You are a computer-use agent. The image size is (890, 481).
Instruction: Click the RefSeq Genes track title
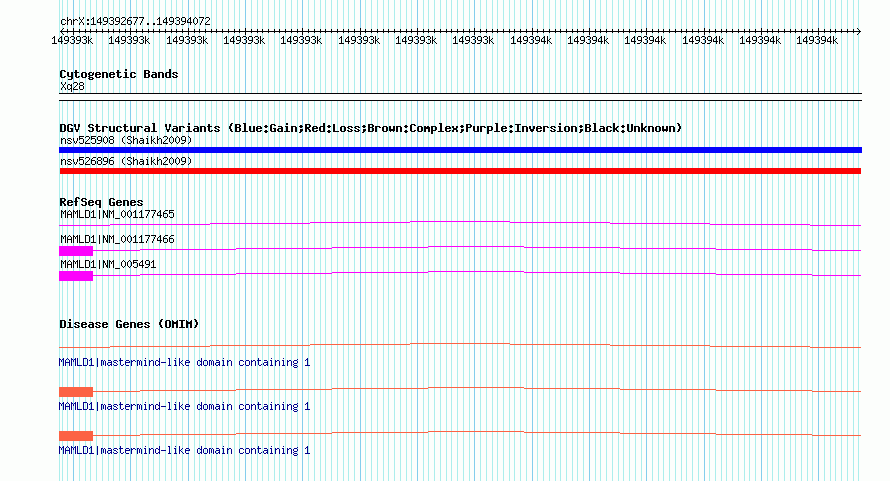101,202
